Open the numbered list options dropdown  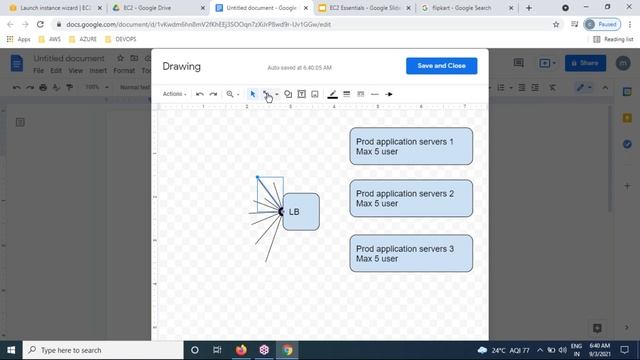pyautogui.click(x=511, y=88)
